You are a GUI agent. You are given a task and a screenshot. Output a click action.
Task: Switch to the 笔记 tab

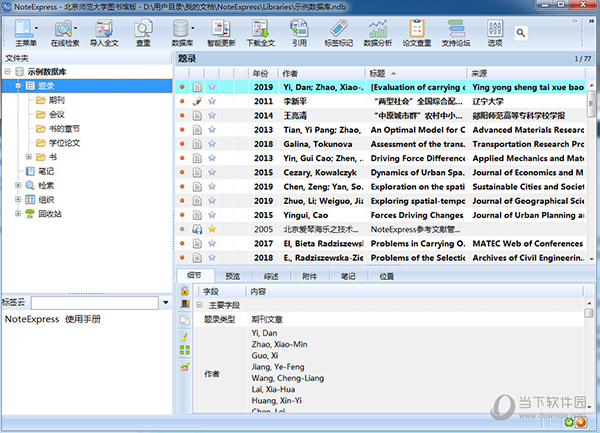(348, 276)
